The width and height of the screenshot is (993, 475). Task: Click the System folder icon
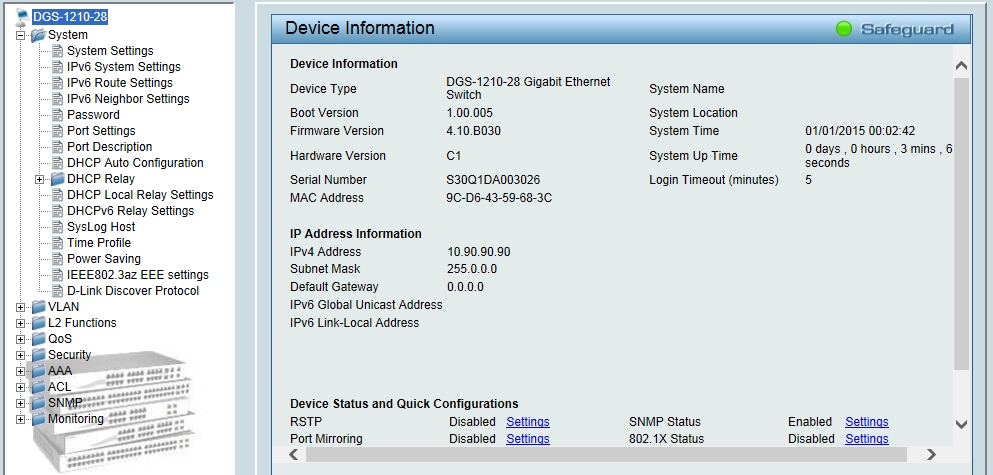pyautogui.click(x=38, y=35)
